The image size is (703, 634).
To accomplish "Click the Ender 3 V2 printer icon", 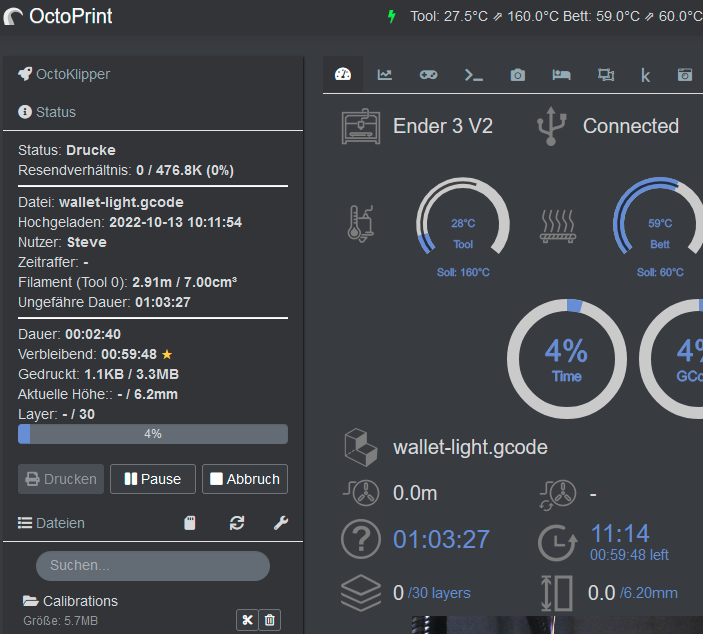I will point(361,126).
